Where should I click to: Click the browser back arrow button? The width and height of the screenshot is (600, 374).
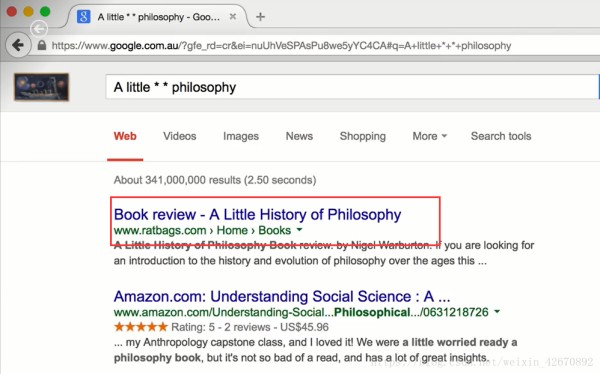[18, 46]
